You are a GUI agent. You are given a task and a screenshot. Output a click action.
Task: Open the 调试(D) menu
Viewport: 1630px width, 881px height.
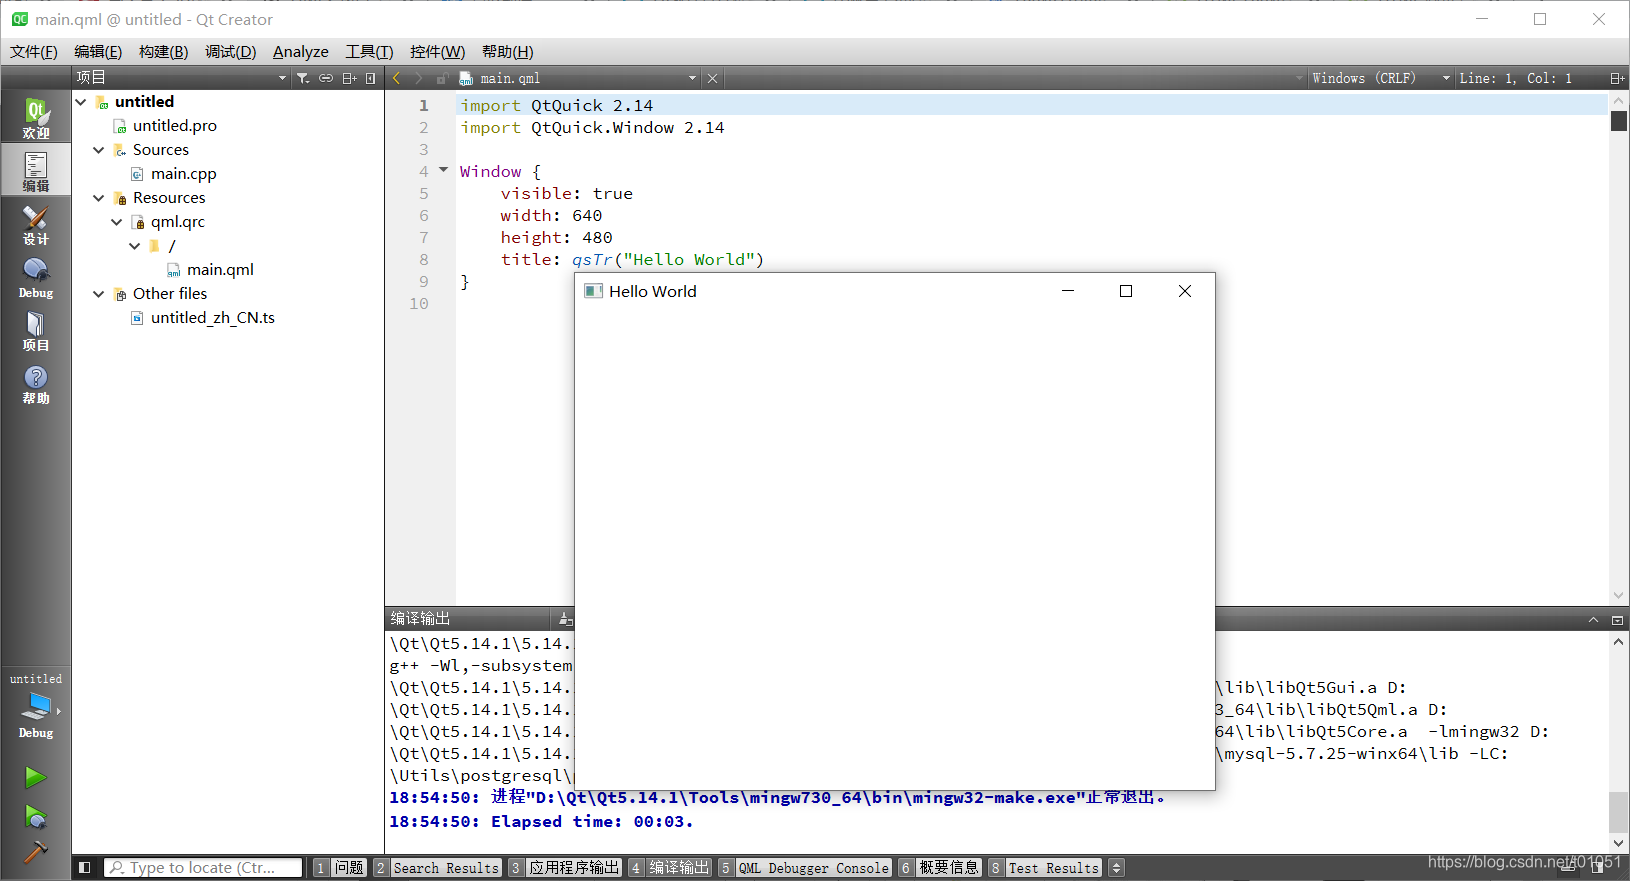pos(230,52)
